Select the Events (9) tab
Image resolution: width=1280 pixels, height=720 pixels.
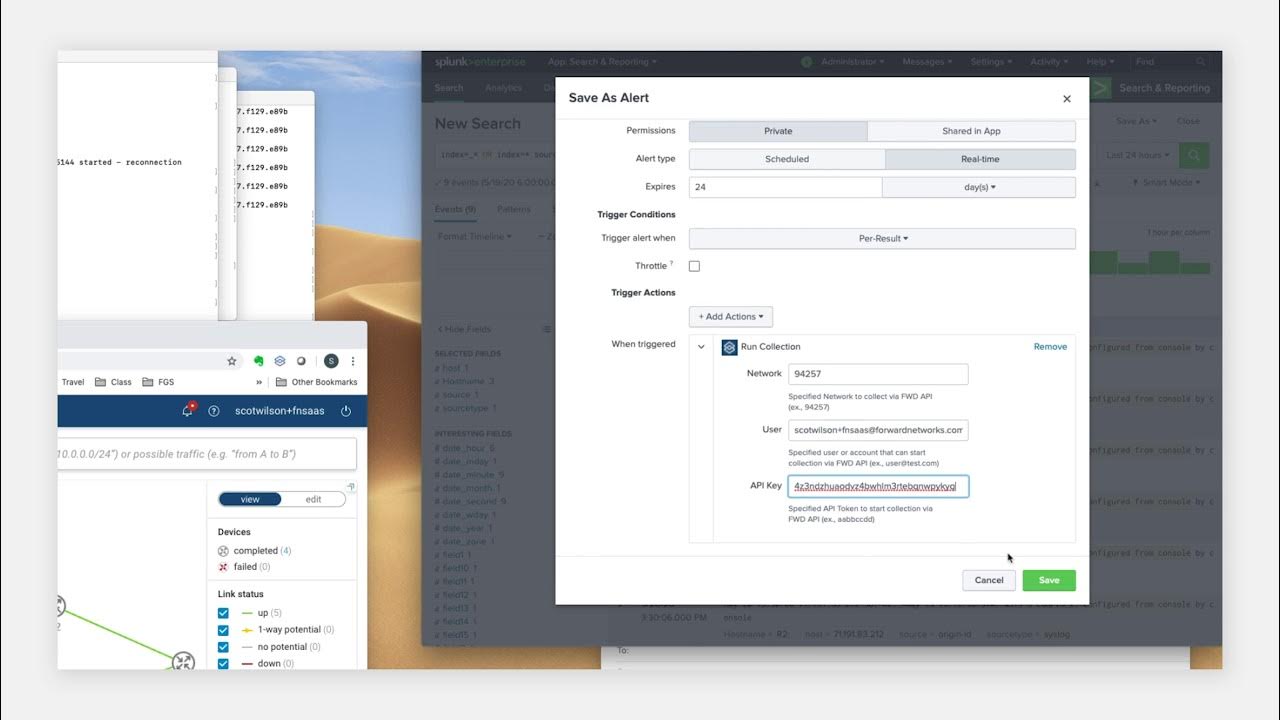[455, 210]
